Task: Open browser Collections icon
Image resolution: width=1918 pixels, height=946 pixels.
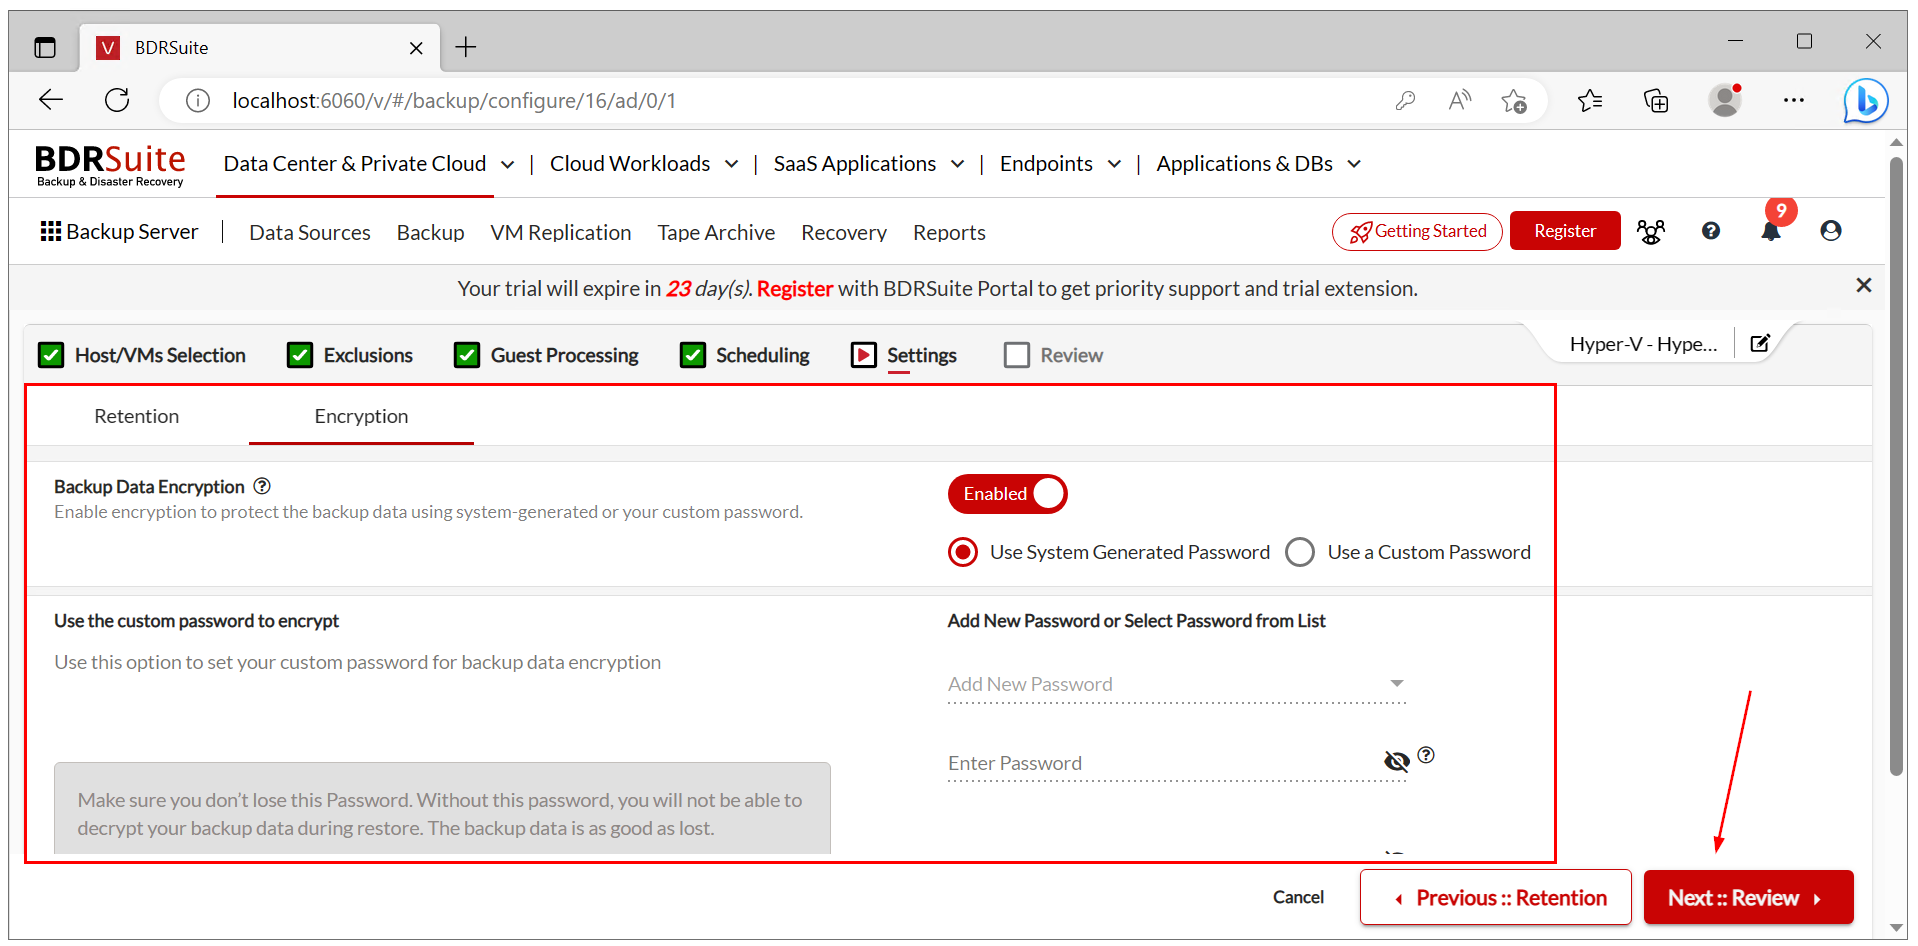Action: (x=1656, y=100)
